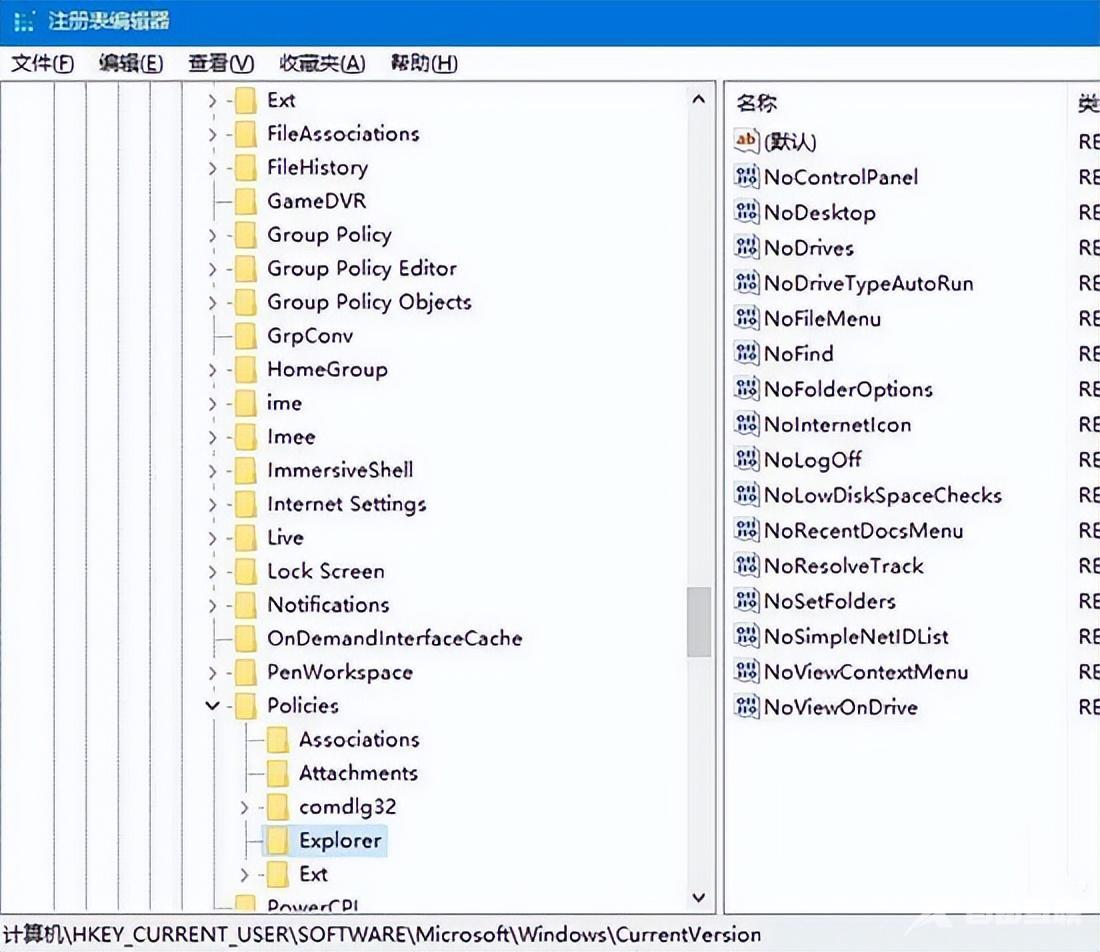Viewport: 1100px width, 952px height.
Task: Click the NoLogOff value icon
Action: click(x=746, y=459)
